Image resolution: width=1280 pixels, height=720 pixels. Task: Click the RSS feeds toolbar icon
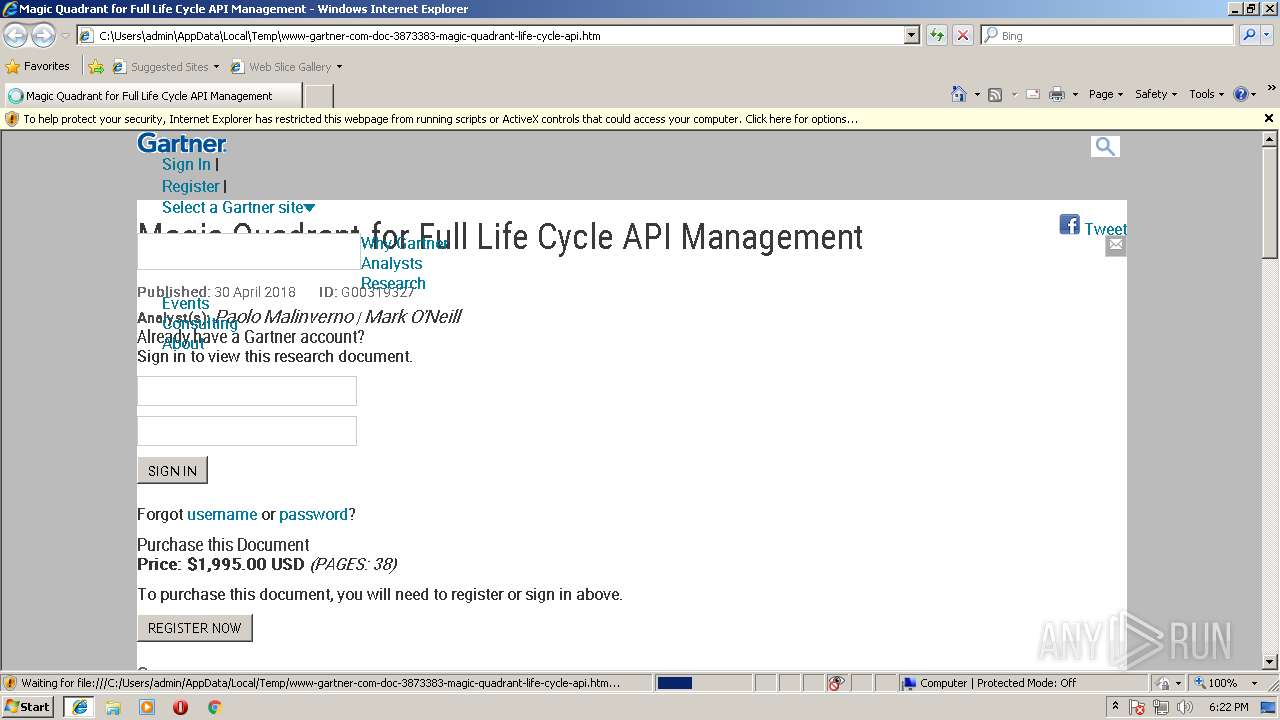995,94
